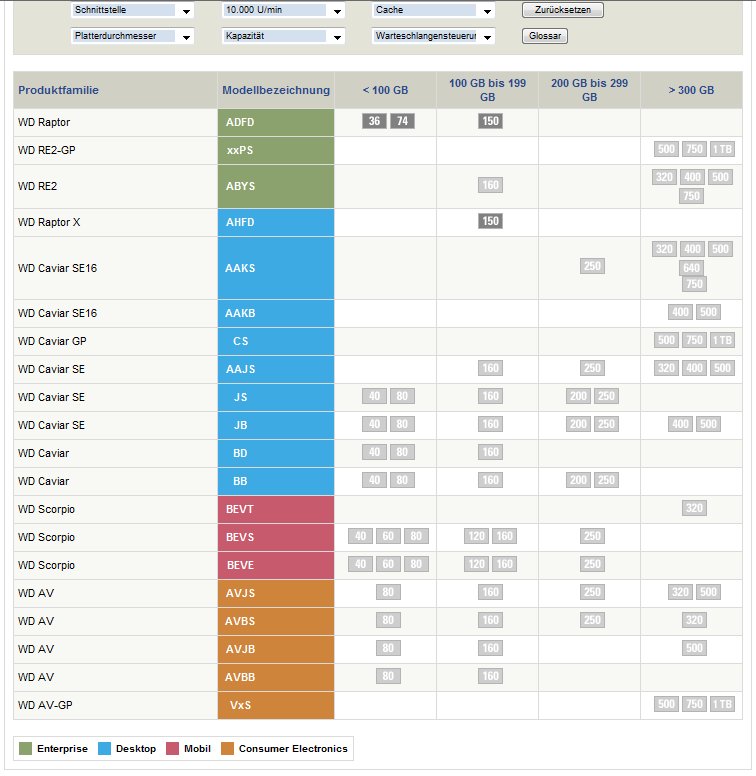Click the WD RE2-GP product family text
Viewport: 756px width, 776px height.
[47, 150]
